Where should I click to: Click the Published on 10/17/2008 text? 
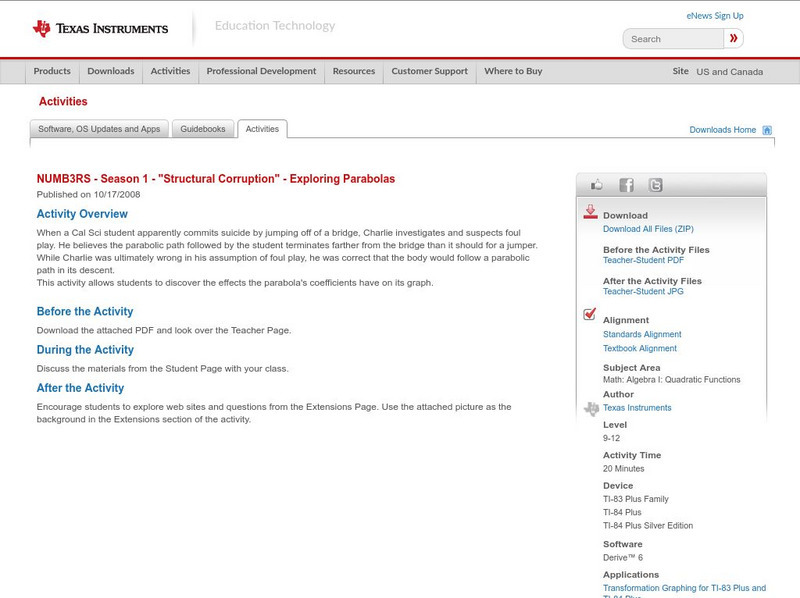click(88, 194)
